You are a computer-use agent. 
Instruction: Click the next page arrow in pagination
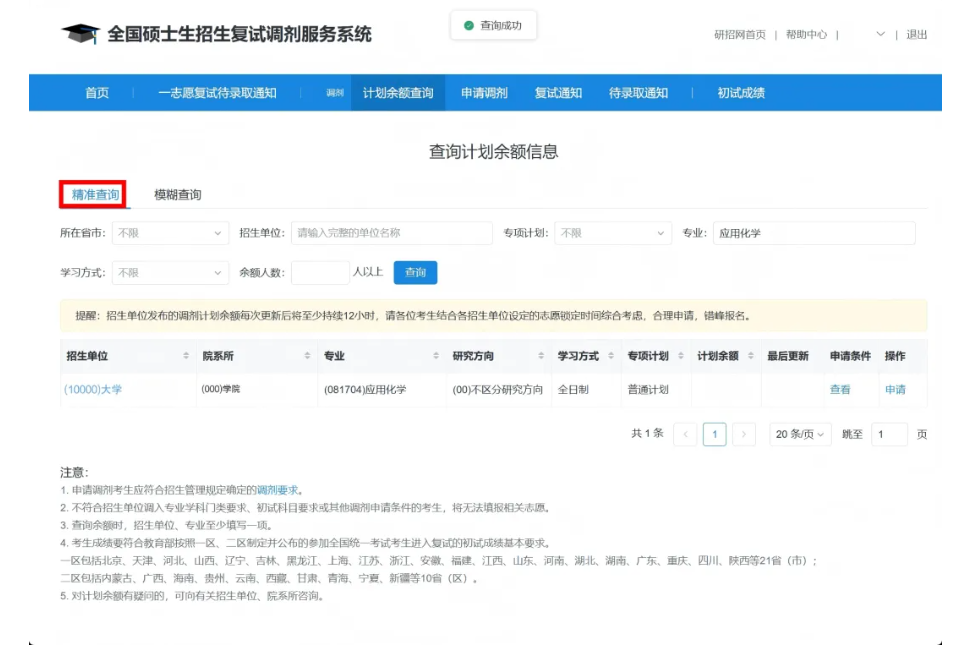coord(744,434)
